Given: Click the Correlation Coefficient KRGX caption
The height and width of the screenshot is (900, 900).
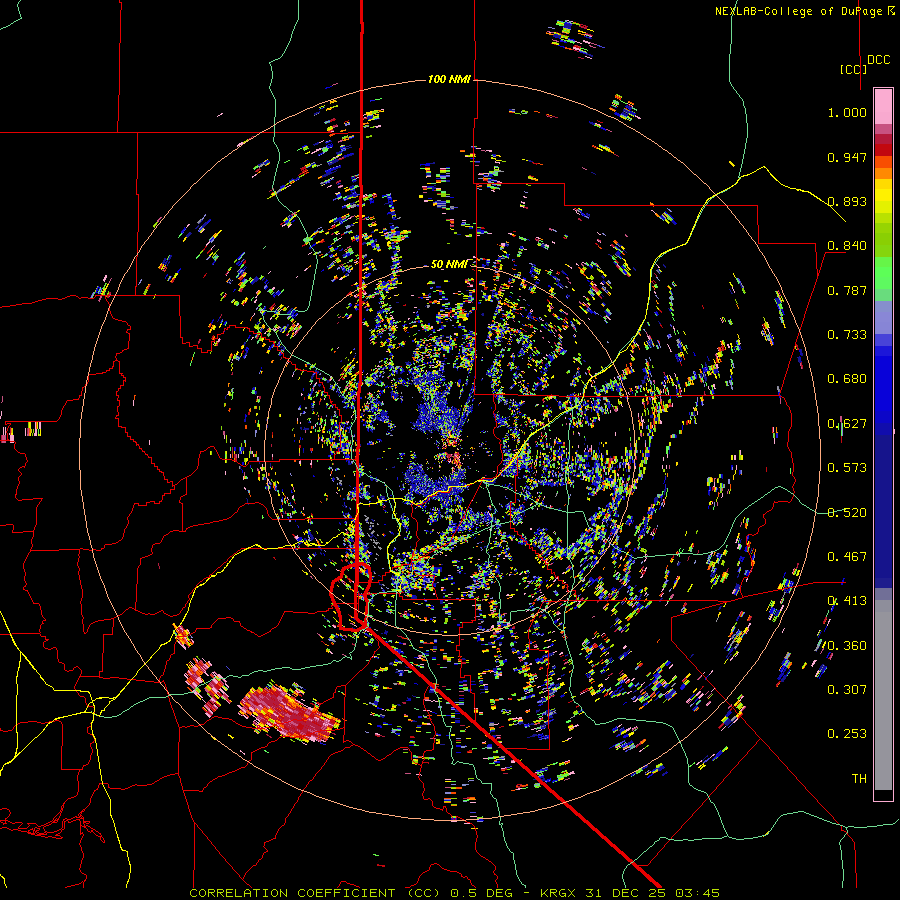Looking at the screenshot, I should click(x=454, y=893).
